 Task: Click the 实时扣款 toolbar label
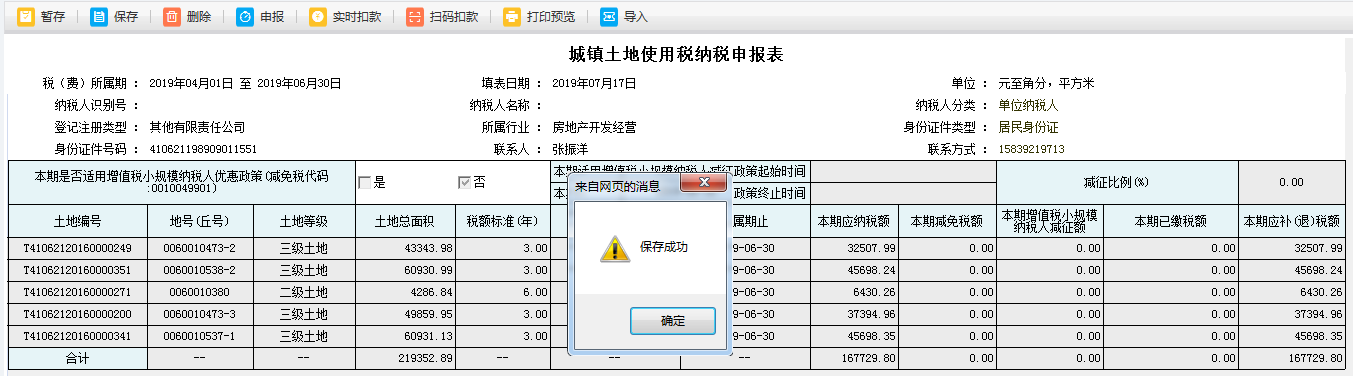[x=357, y=17]
